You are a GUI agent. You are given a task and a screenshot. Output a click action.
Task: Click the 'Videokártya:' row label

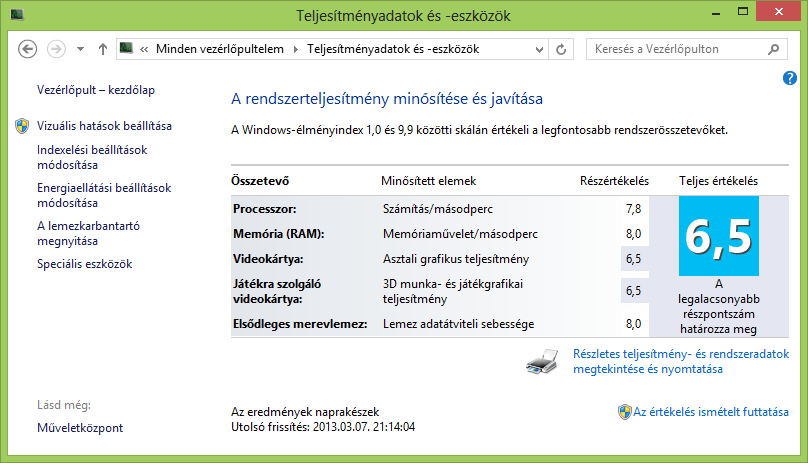[x=268, y=259]
